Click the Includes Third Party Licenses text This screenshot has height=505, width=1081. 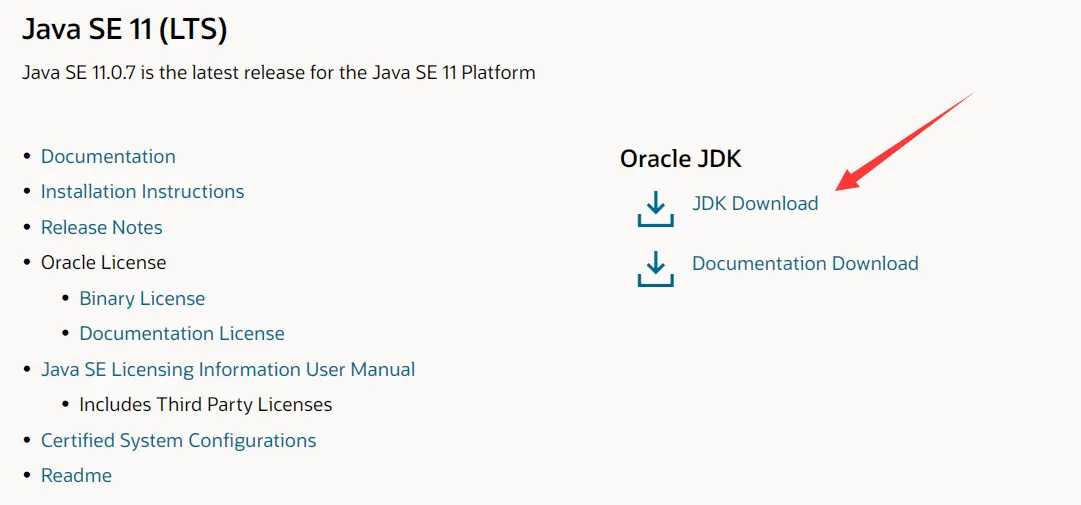point(205,405)
